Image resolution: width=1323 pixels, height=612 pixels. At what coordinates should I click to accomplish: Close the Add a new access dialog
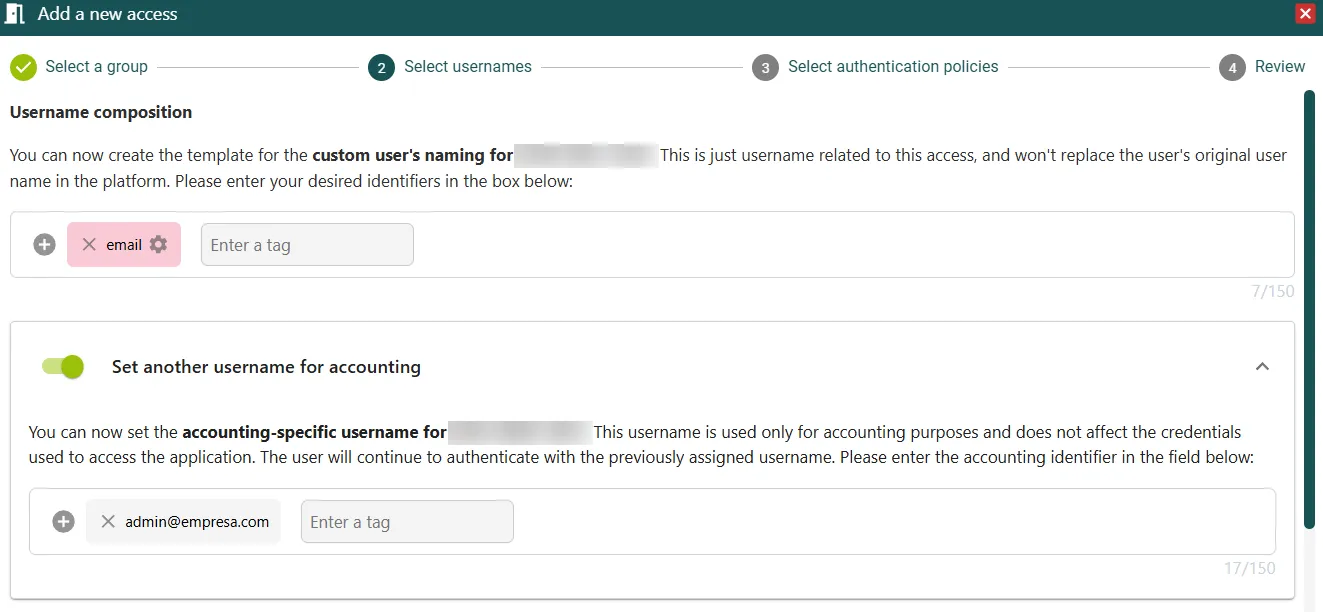[x=1305, y=14]
